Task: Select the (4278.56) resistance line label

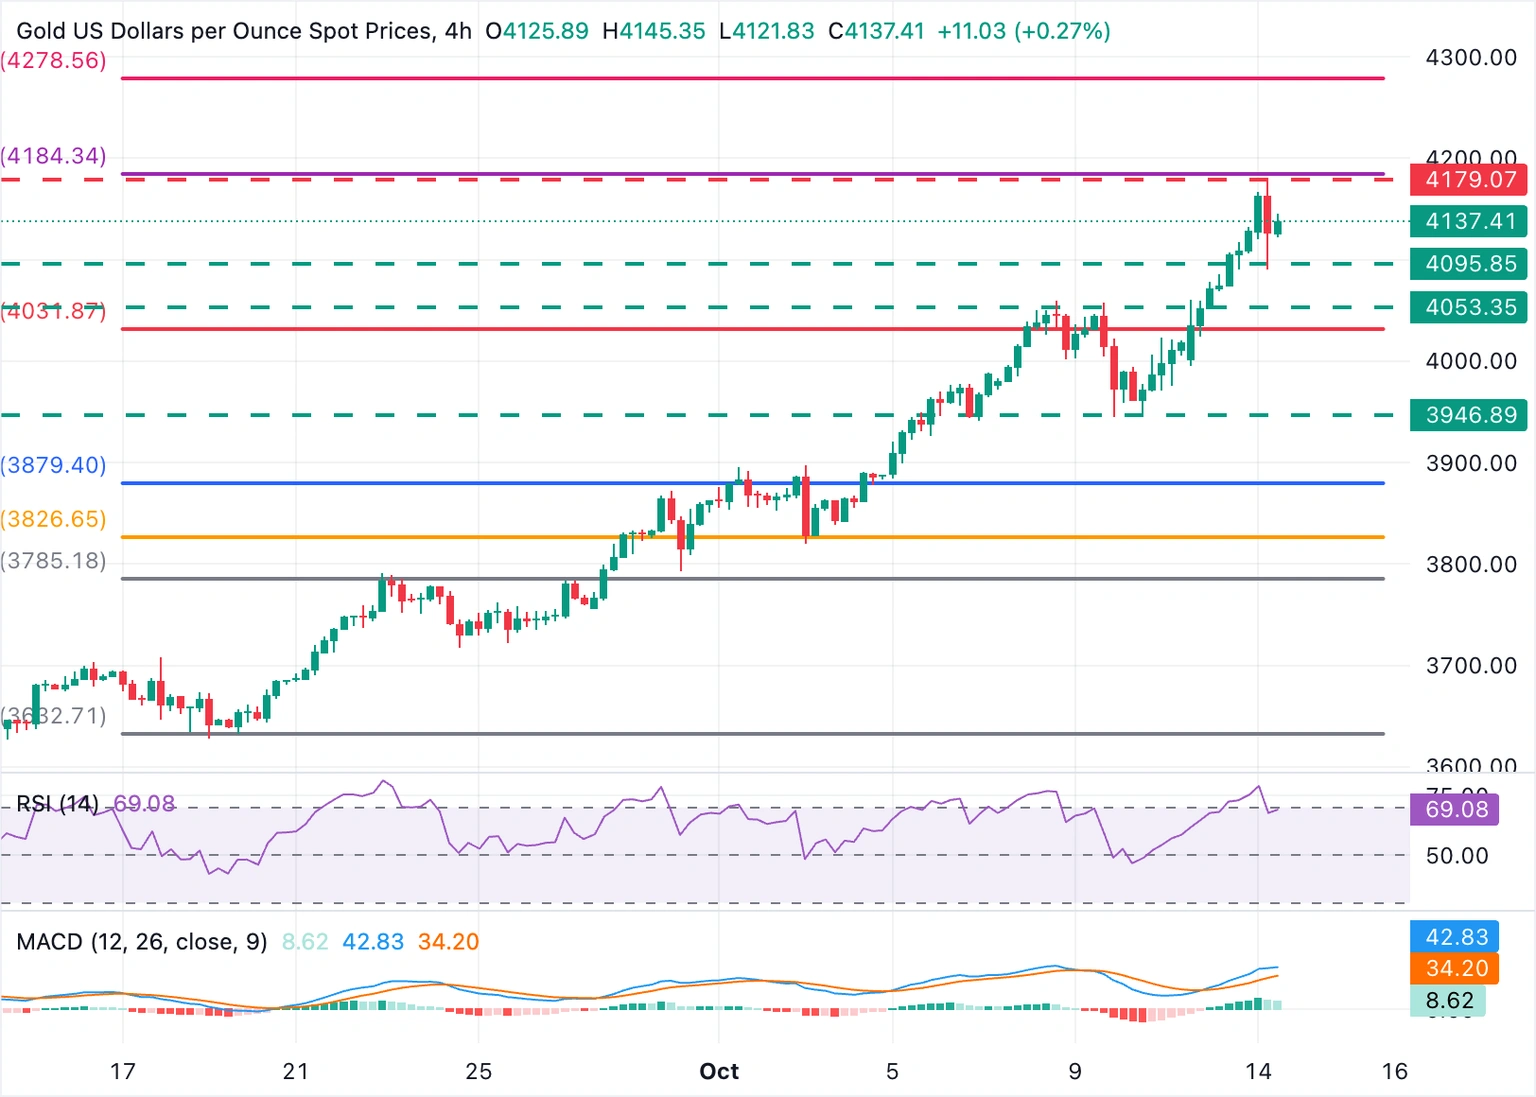Action: pyautogui.click(x=54, y=60)
